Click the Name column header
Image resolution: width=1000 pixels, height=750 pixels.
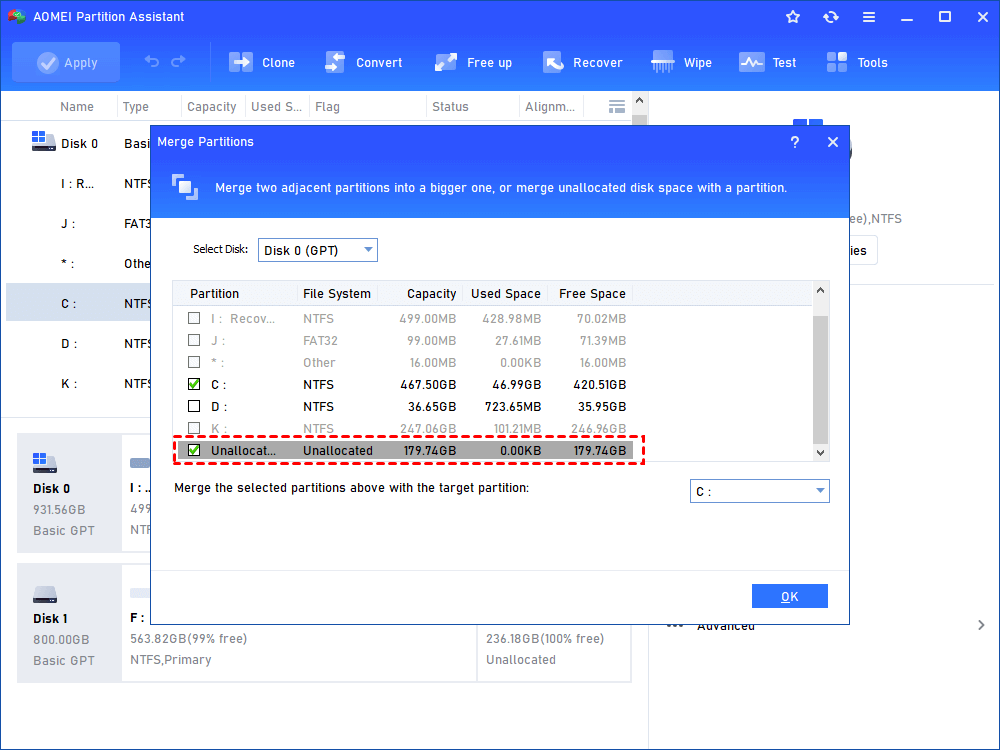click(77, 107)
